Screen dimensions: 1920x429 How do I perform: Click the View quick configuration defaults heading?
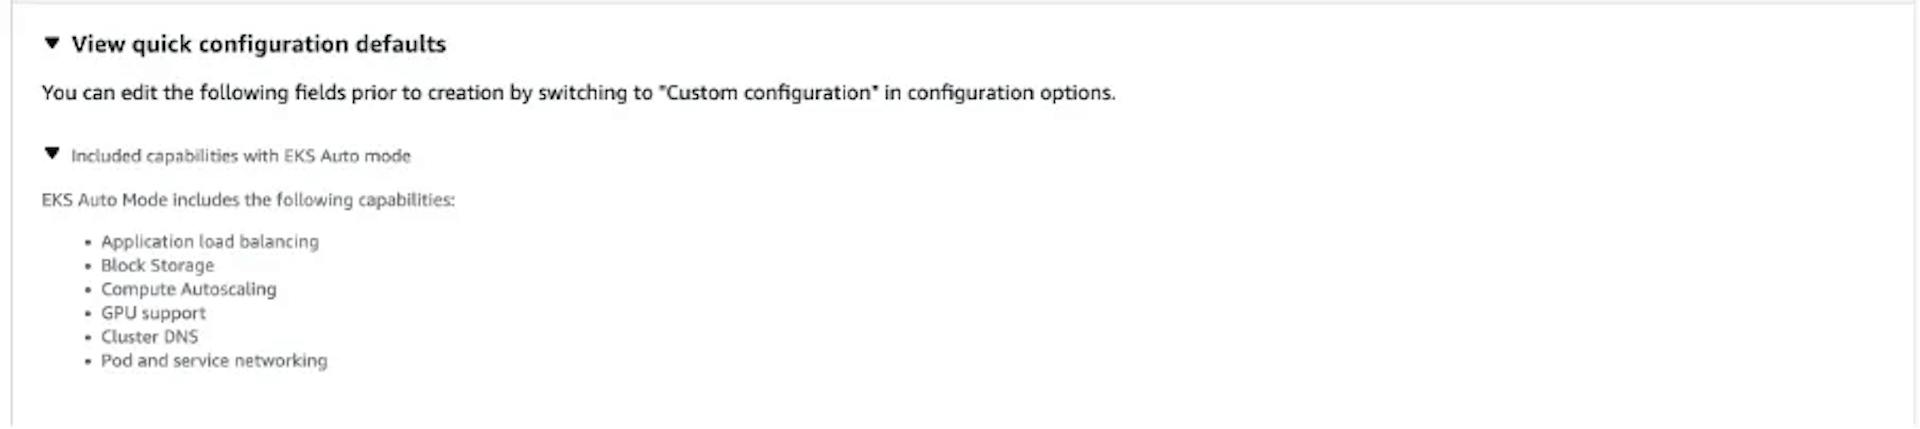tap(258, 44)
